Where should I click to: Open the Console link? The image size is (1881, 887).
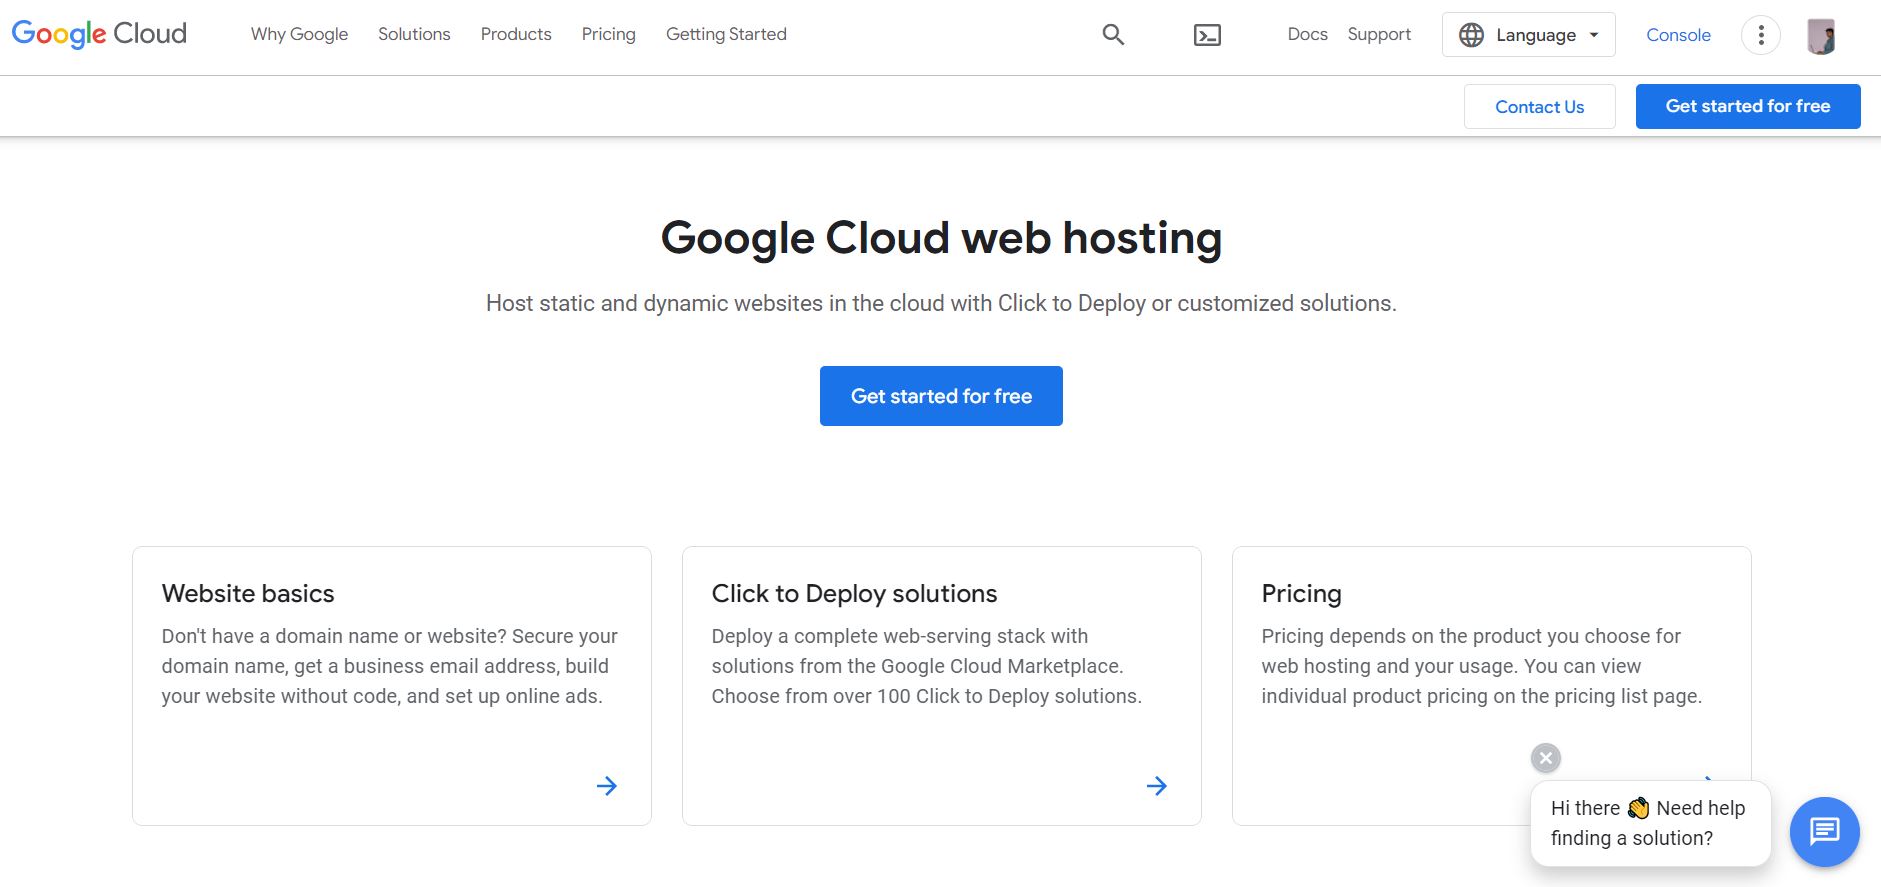[1678, 35]
